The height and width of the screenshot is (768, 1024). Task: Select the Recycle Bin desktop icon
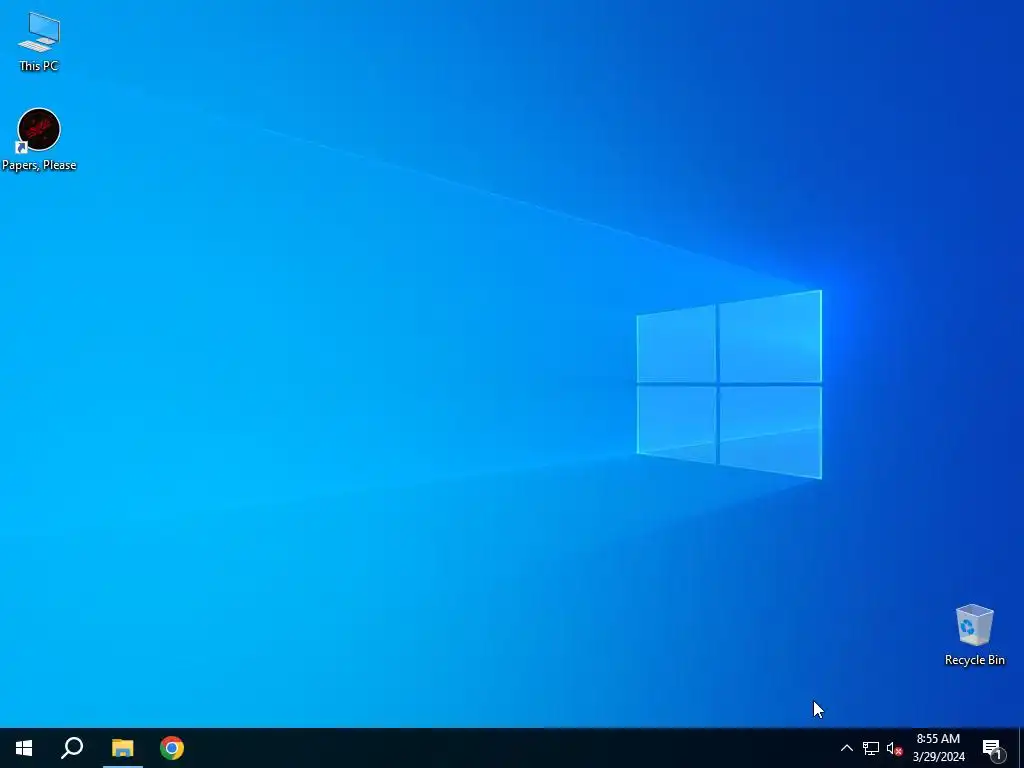tap(974, 635)
